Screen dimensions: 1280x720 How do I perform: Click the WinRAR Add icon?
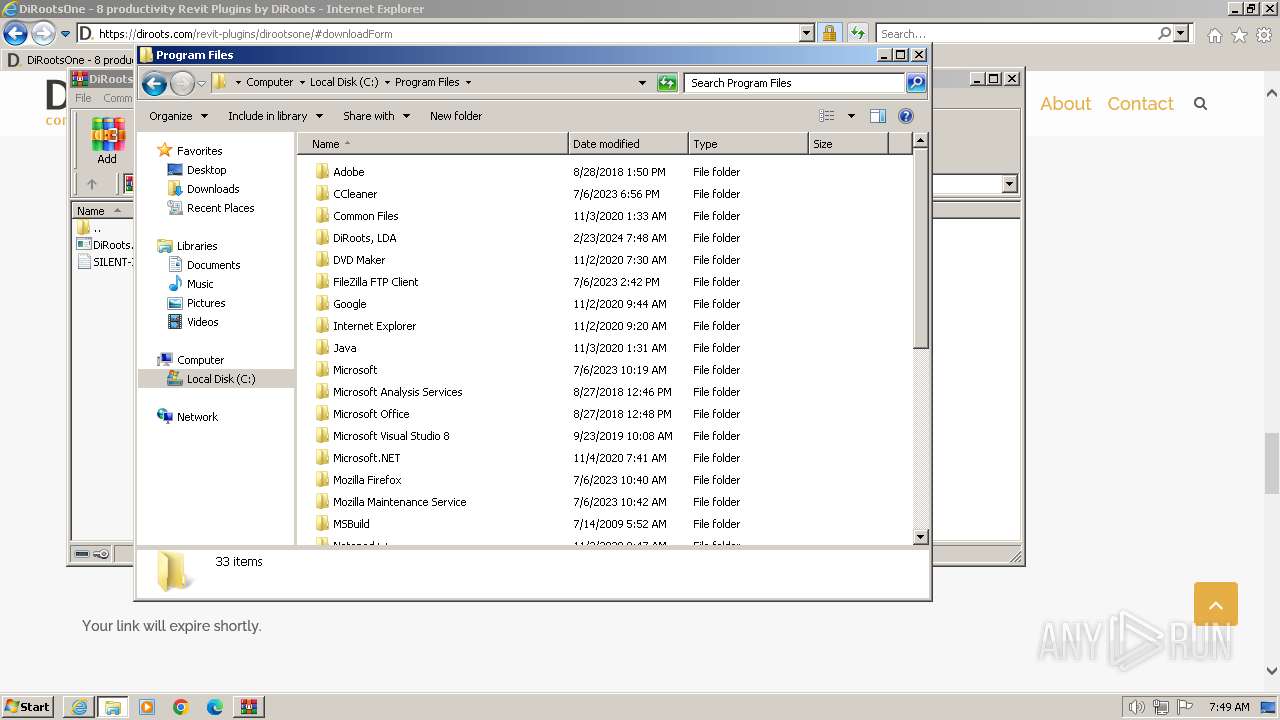107,141
